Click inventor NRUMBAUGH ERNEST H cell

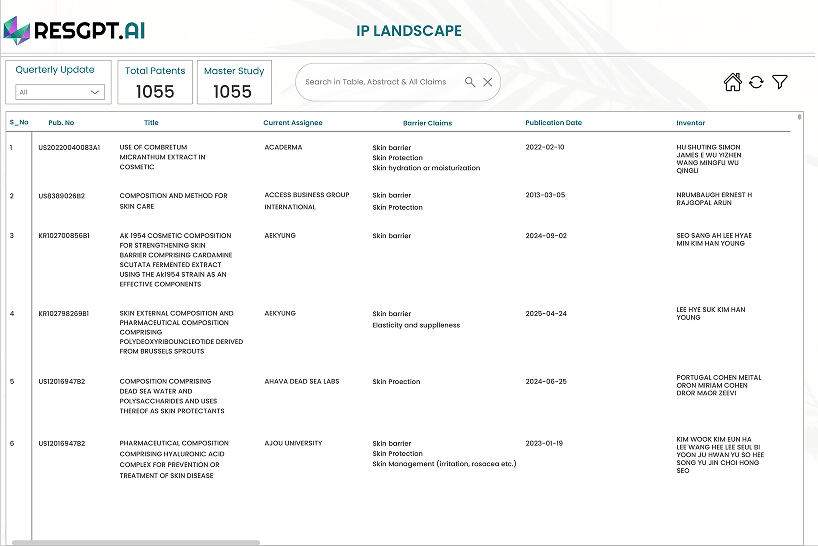pyautogui.click(x=714, y=199)
